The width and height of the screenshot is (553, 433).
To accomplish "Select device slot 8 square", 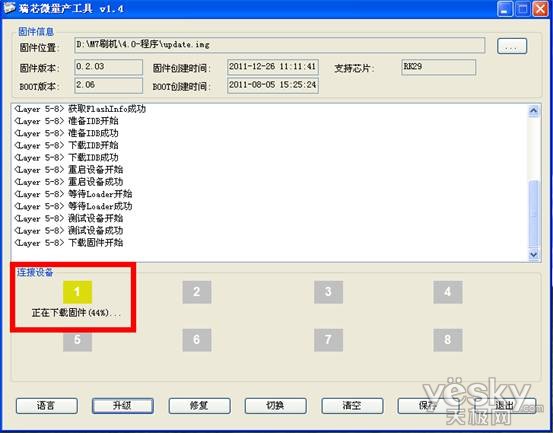I will pyautogui.click(x=448, y=340).
